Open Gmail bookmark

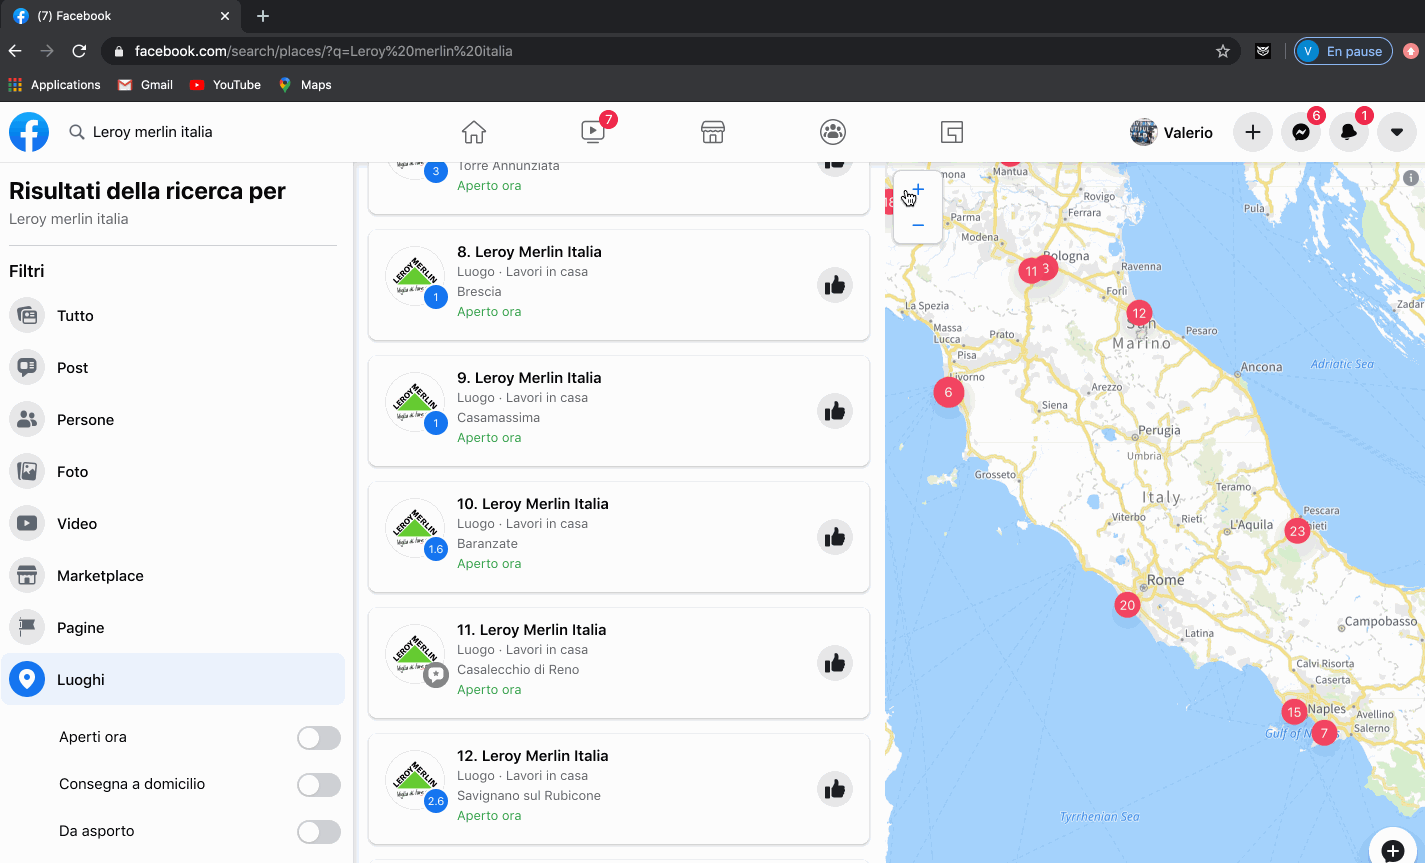point(146,85)
